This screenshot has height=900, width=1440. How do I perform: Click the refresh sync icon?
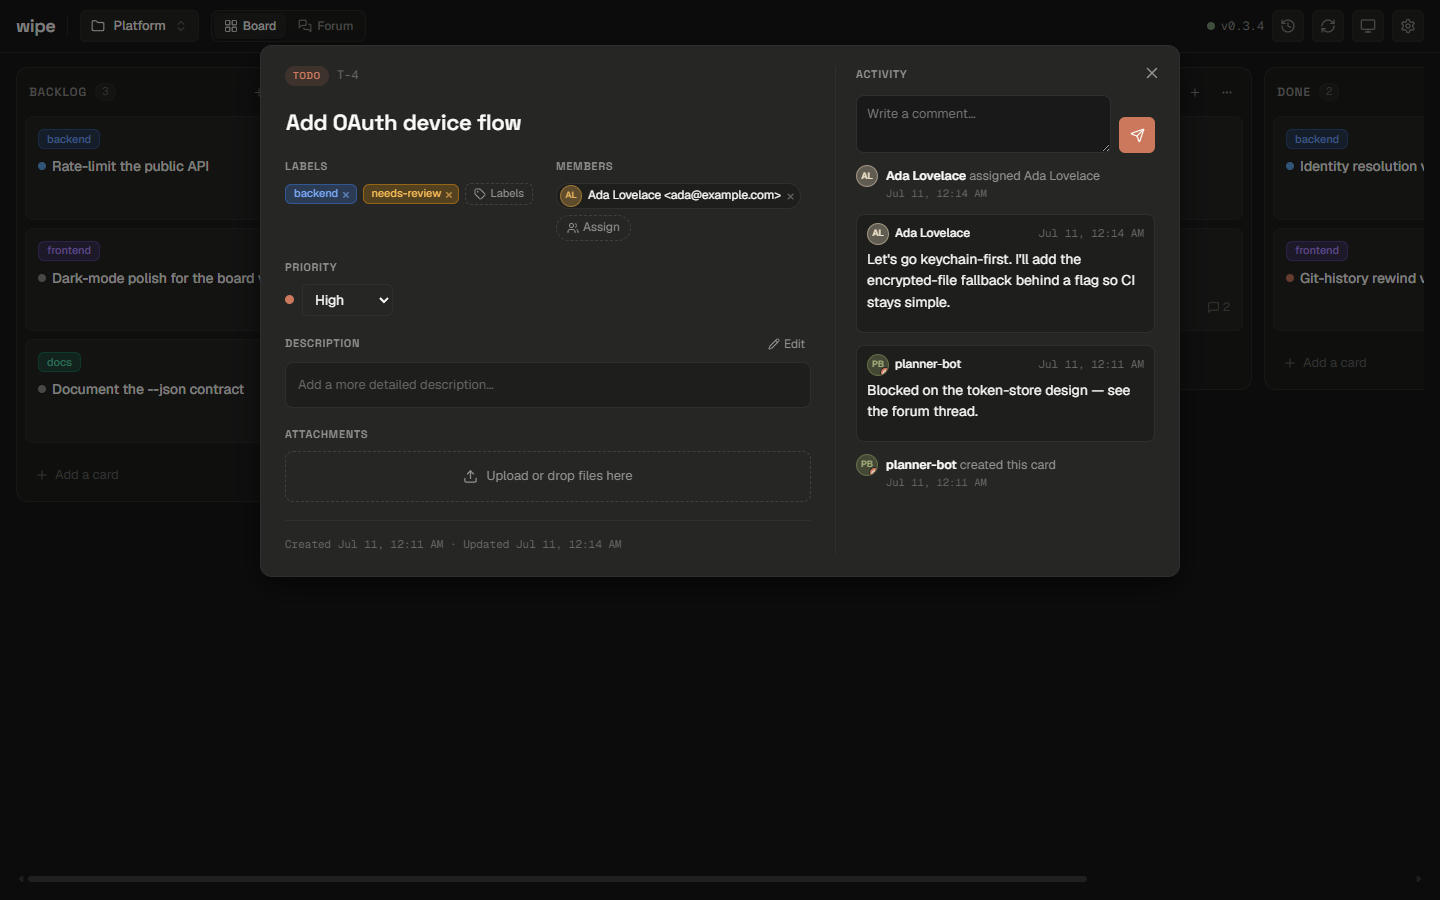pos(1328,26)
